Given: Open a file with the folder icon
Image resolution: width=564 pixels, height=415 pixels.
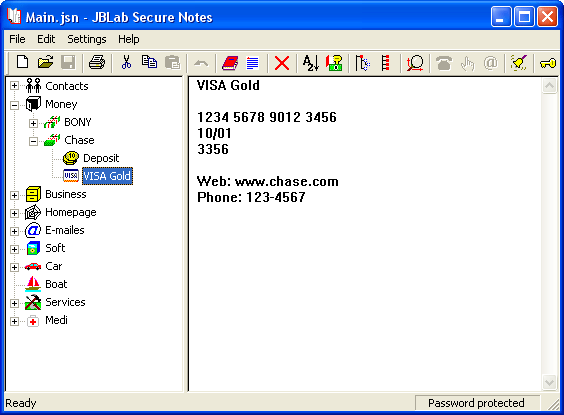Looking at the screenshot, I should point(45,63).
